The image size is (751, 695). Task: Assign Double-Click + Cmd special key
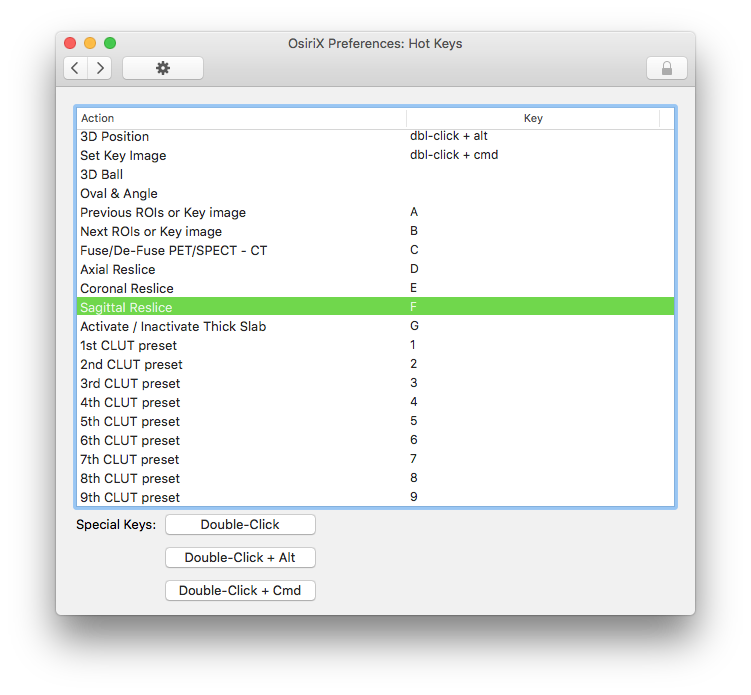pyautogui.click(x=240, y=591)
